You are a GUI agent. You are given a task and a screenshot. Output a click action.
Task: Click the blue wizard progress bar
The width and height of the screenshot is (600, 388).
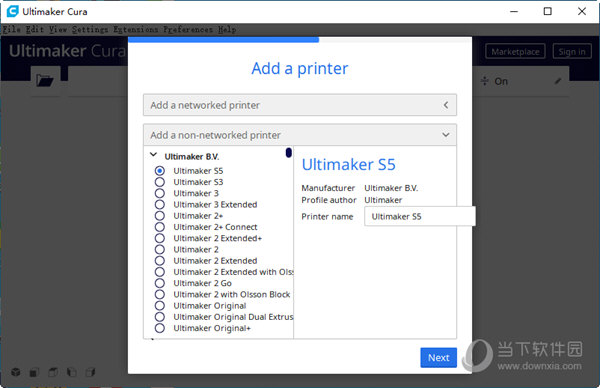point(223,39)
